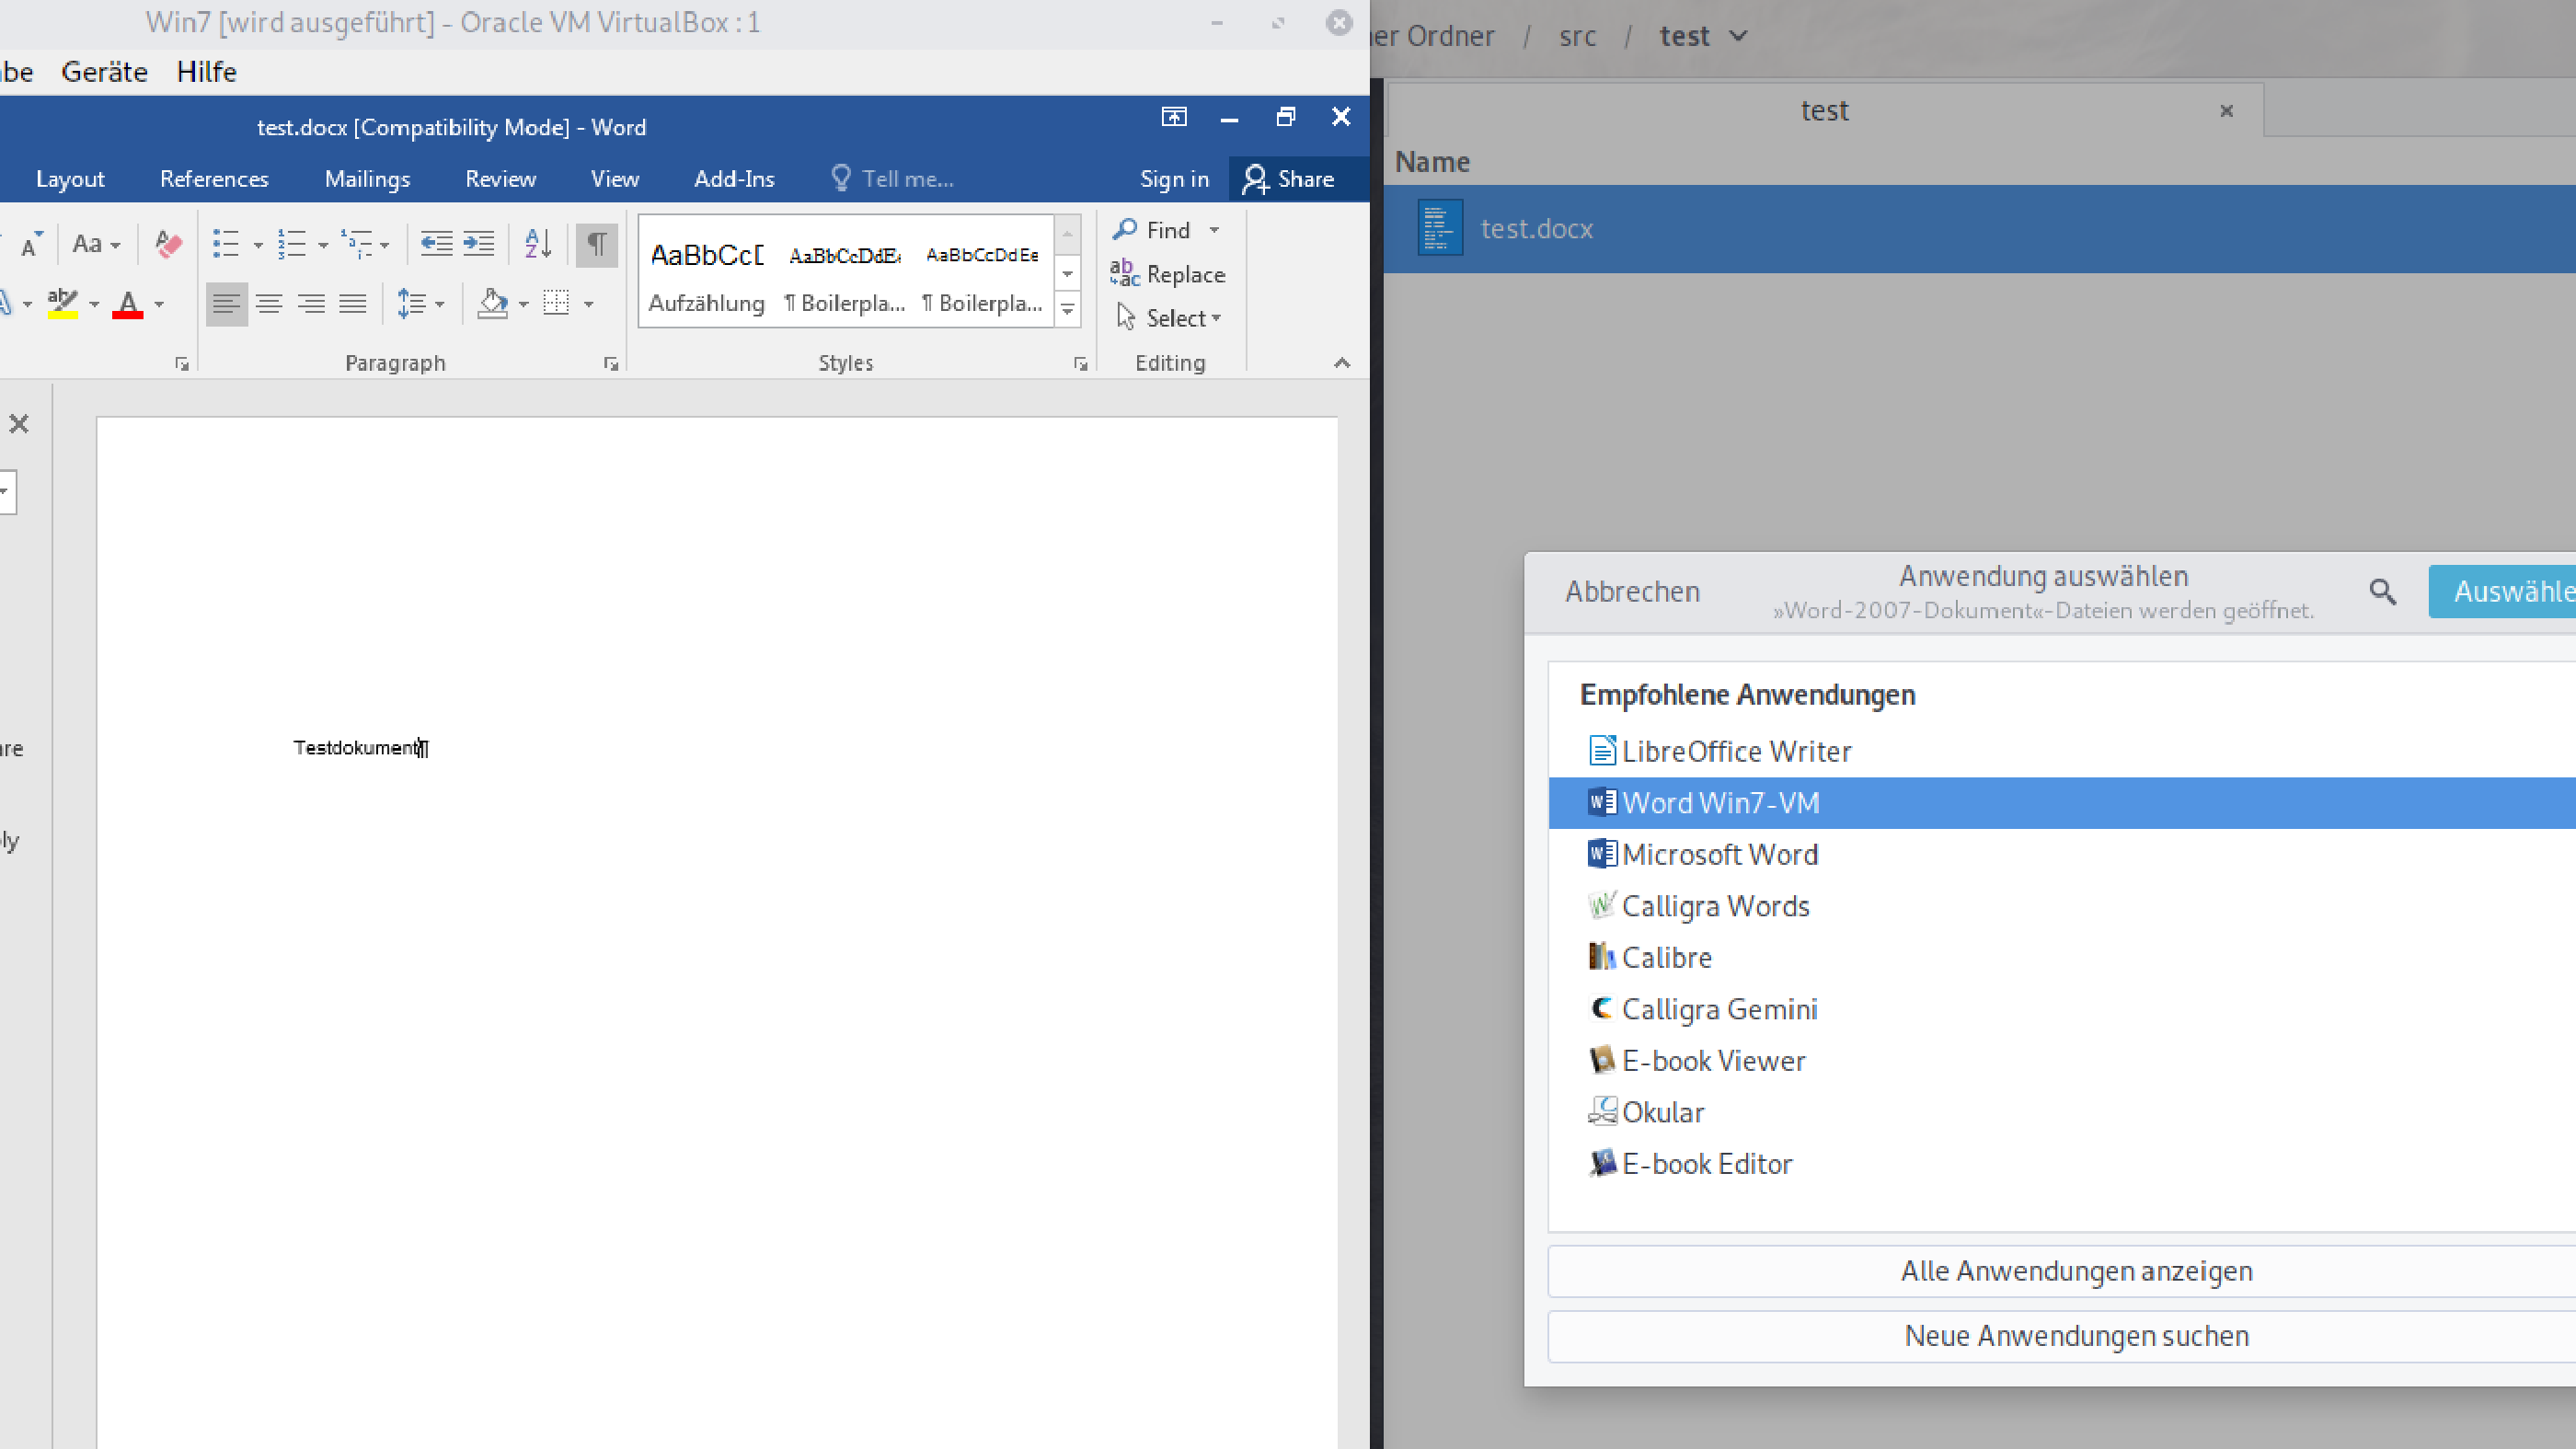Select LibreOffice Writer from the list
This screenshot has height=1449, width=2576.
[2062, 751]
